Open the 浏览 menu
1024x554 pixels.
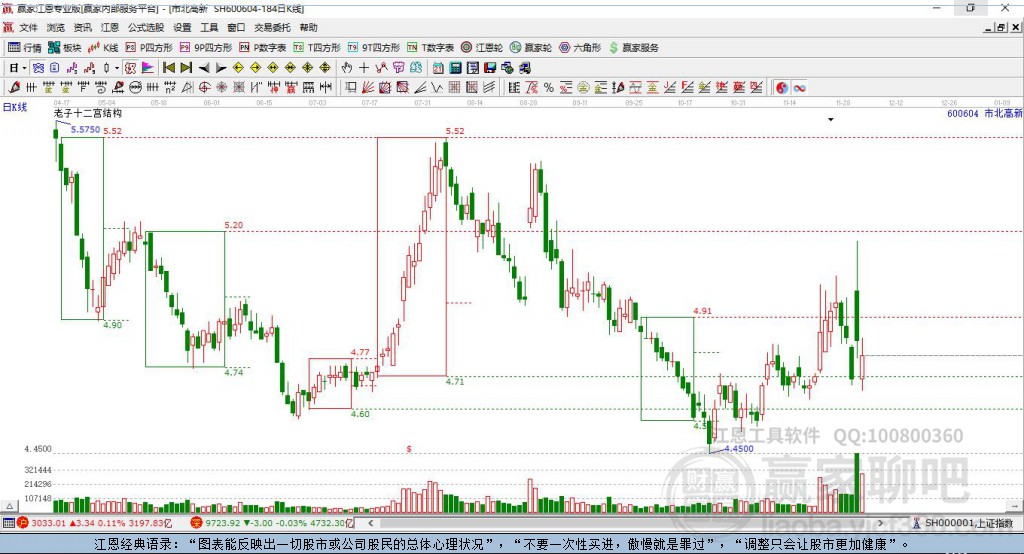(56, 27)
